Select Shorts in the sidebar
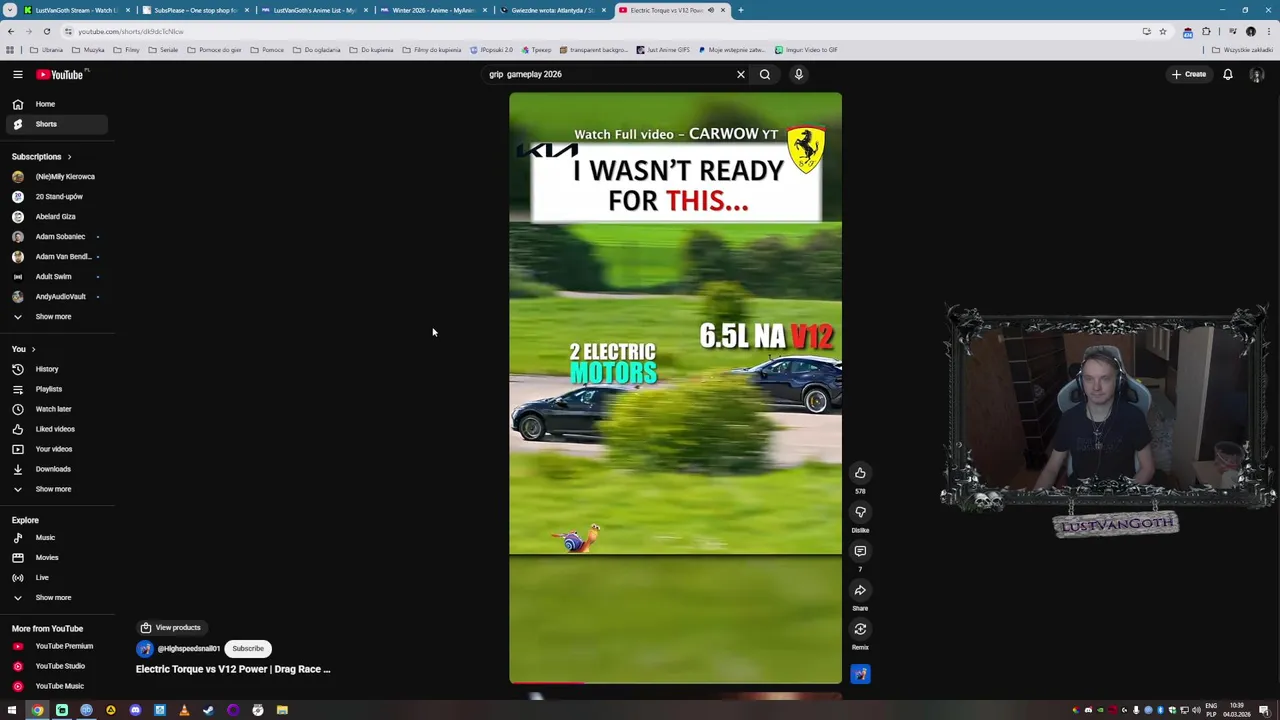 click(55, 124)
